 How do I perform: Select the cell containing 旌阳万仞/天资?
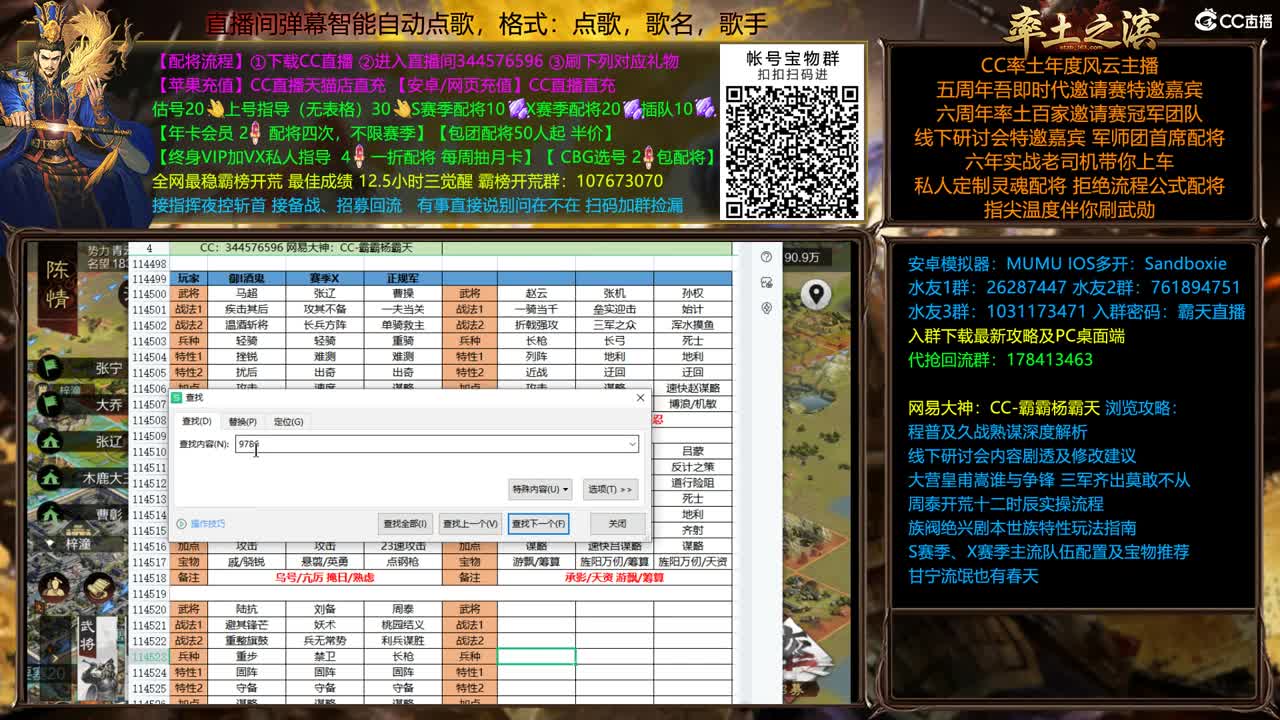(692, 562)
